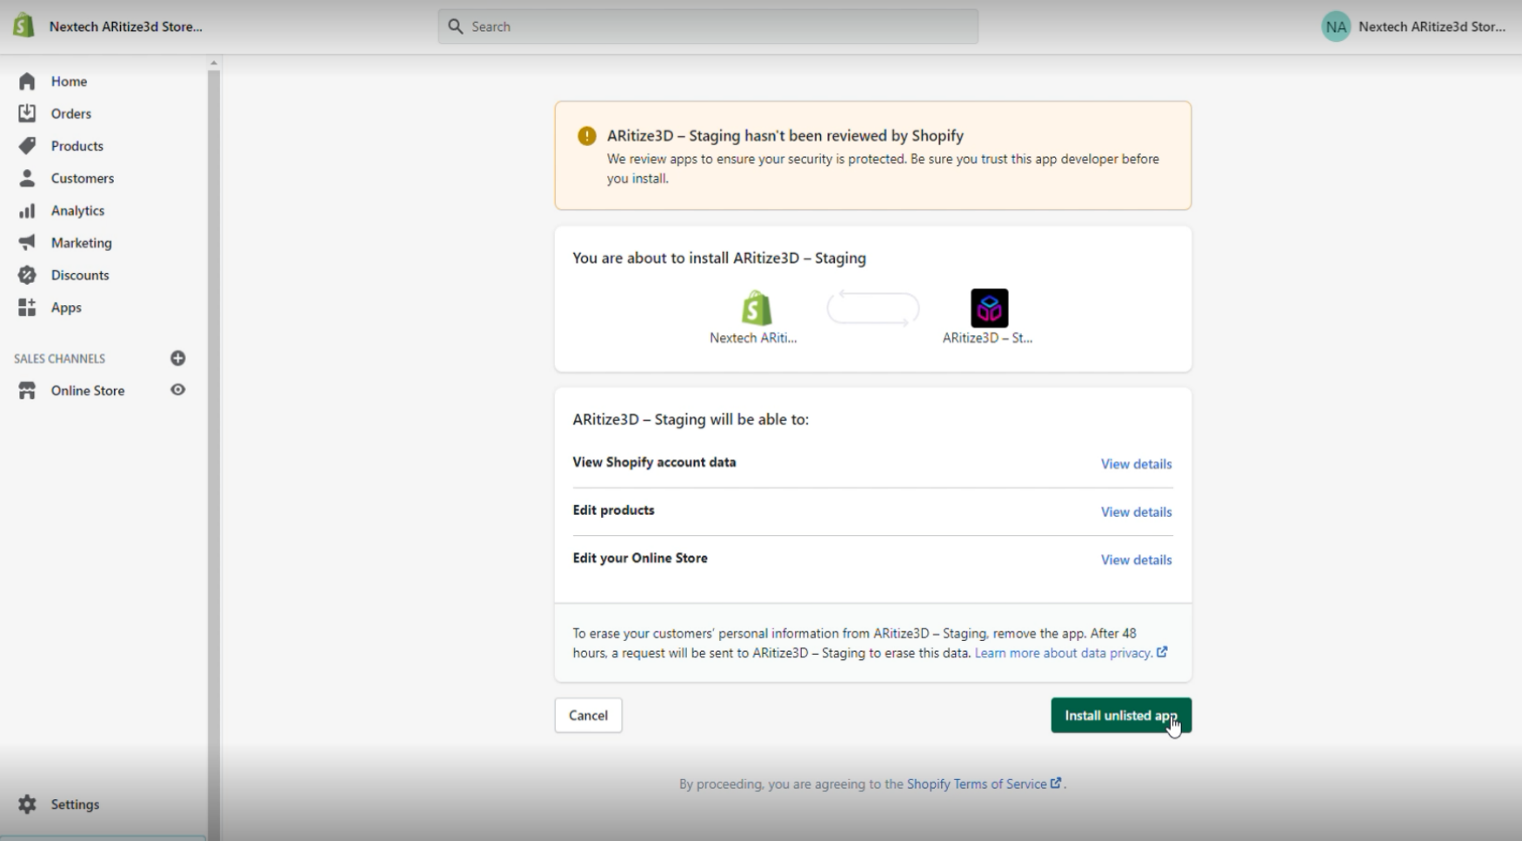The image size is (1522, 841).
Task: View details for Shopify account data
Action: [x=1136, y=464]
